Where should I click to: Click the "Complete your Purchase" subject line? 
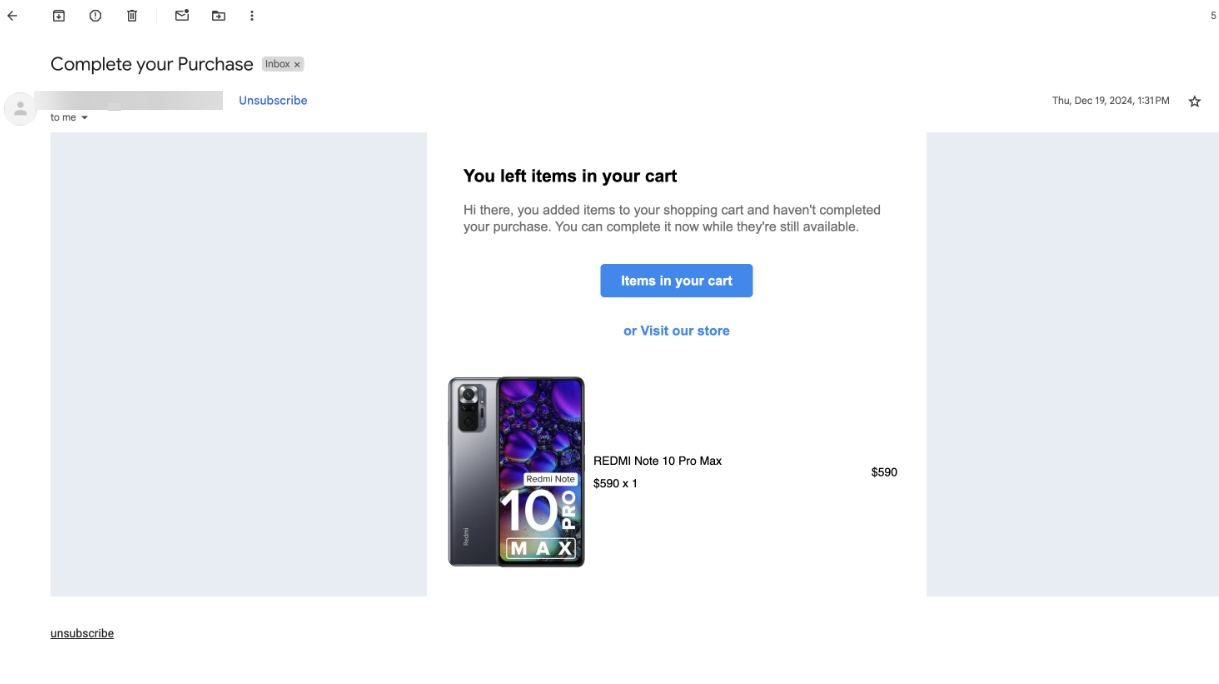[152, 64]
